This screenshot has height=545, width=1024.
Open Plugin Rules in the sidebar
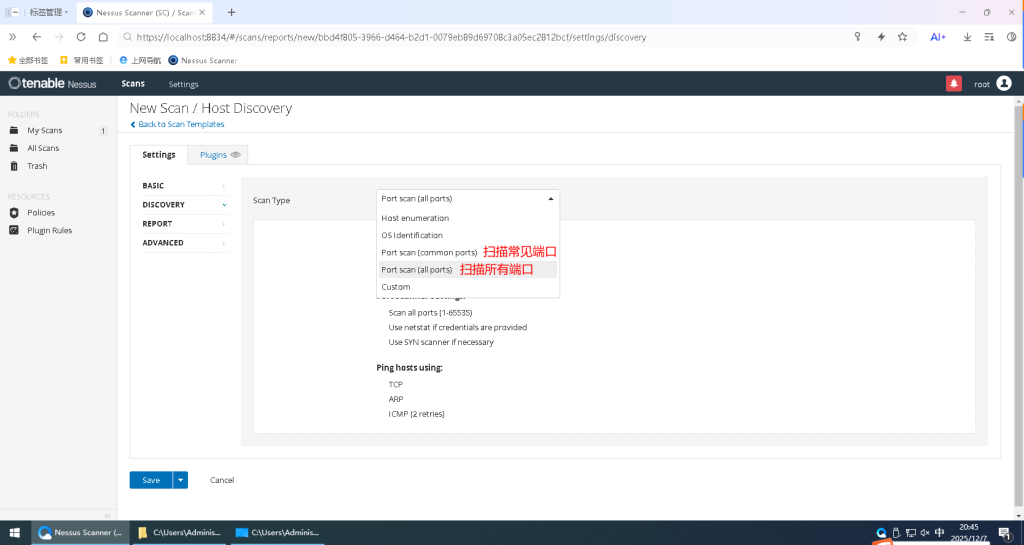(x=49, y=230)
